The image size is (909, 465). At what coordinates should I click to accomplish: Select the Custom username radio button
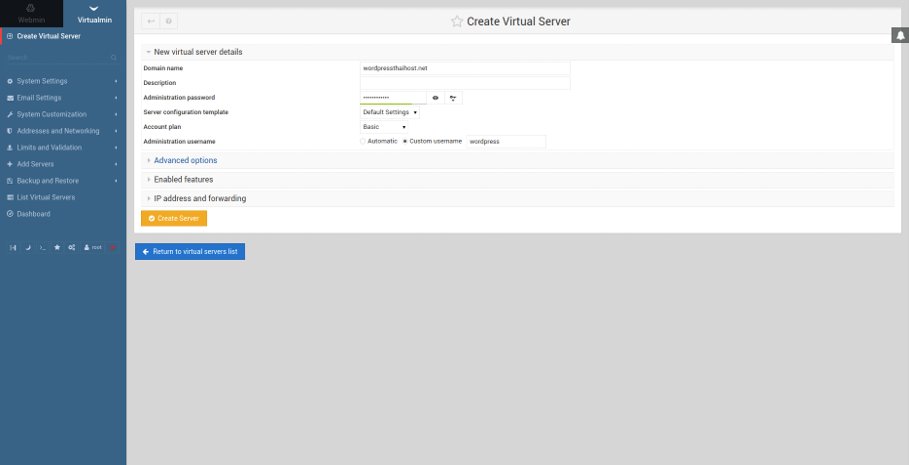tap(405, 141)
